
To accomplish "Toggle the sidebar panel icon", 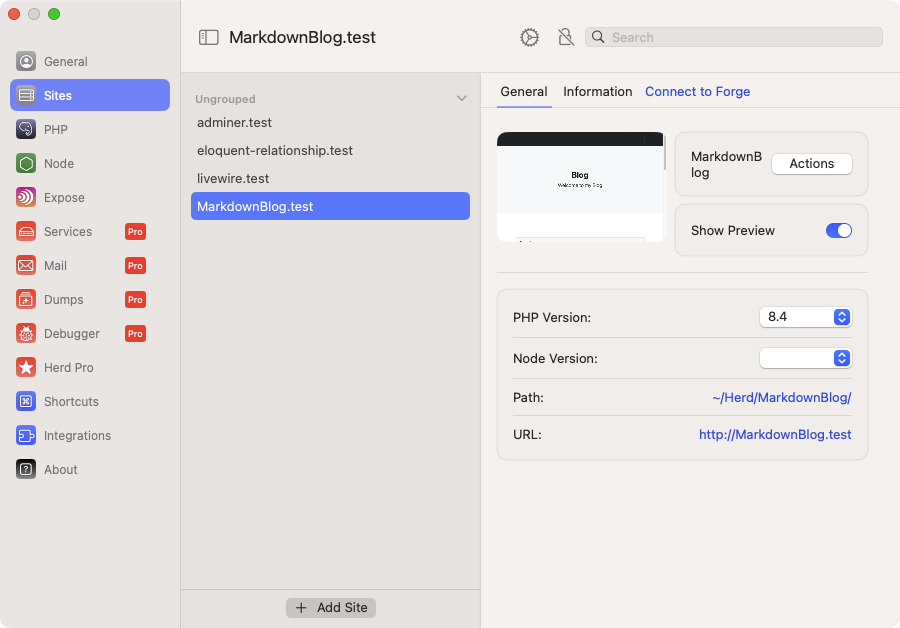I will tap(208, 37).
